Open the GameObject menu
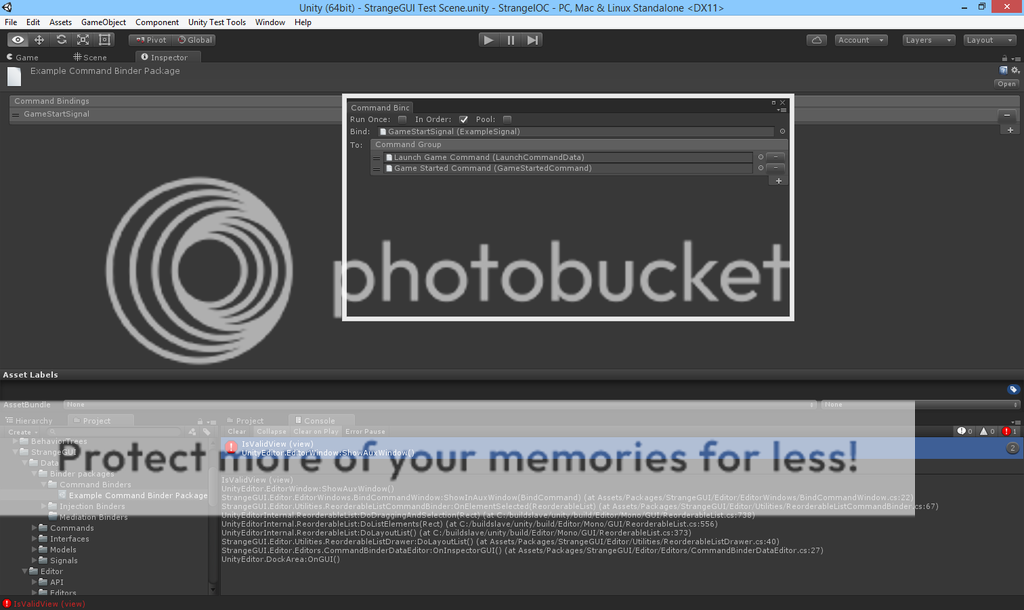The image size is (1024, 610). pos(103,20)
